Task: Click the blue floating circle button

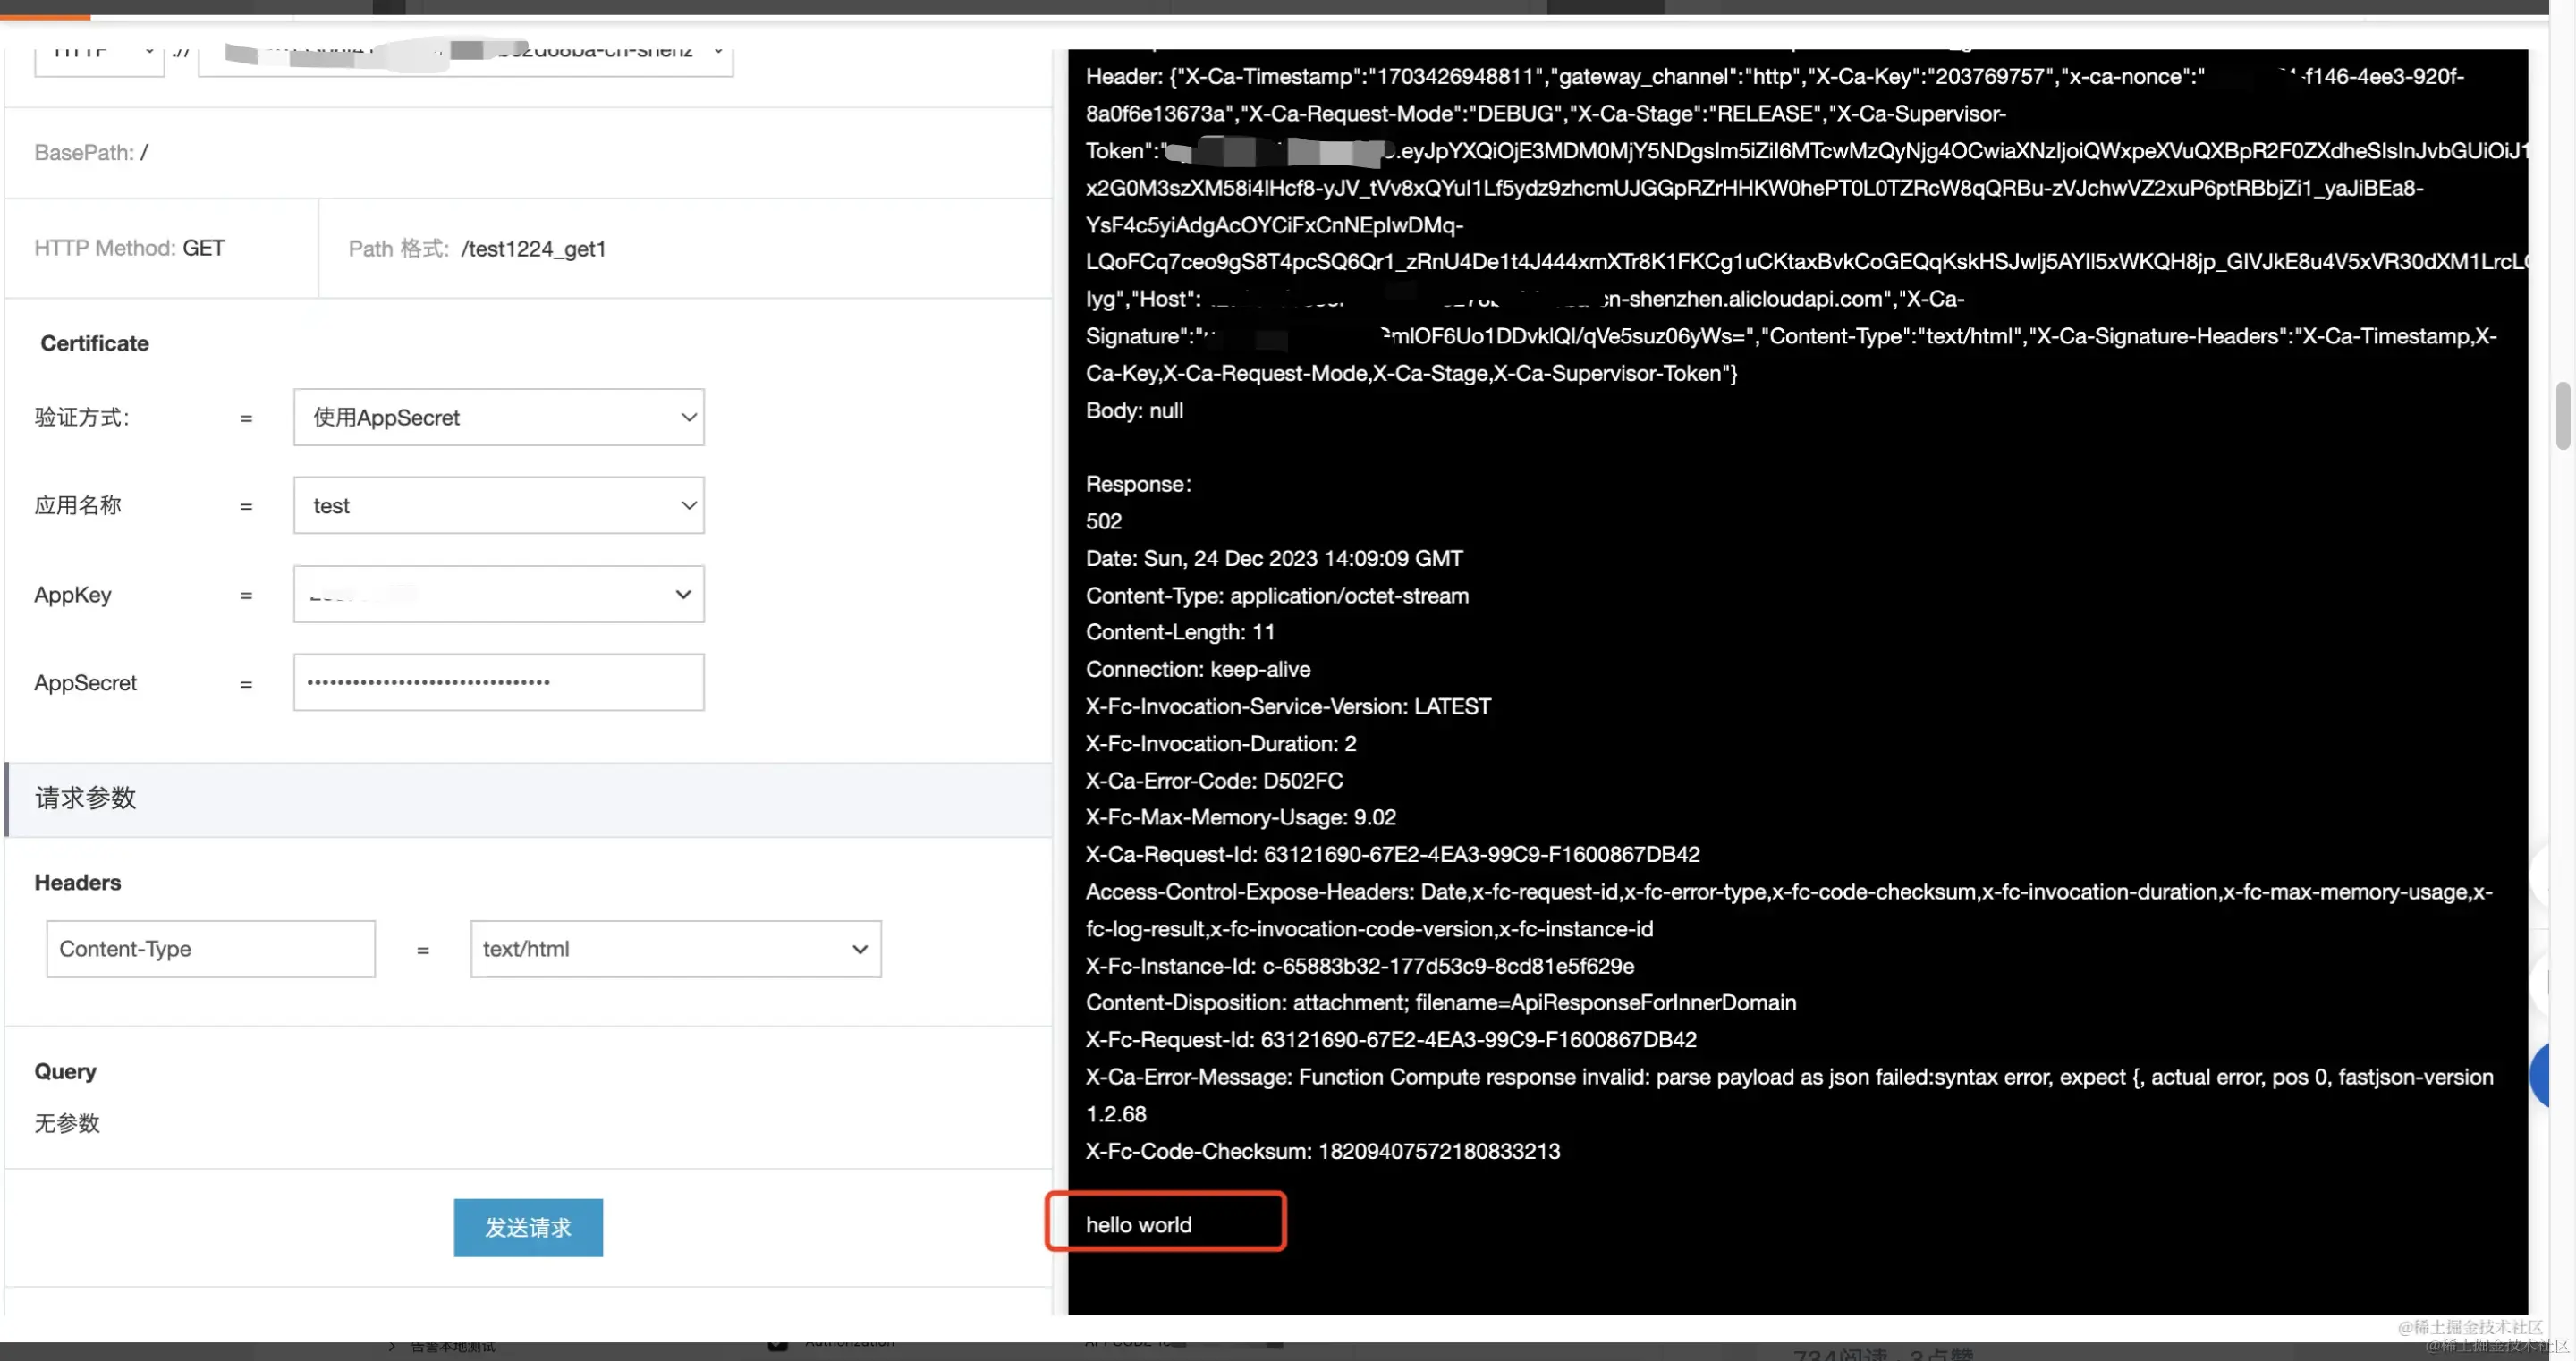Action: (x=2548, y=1075)
